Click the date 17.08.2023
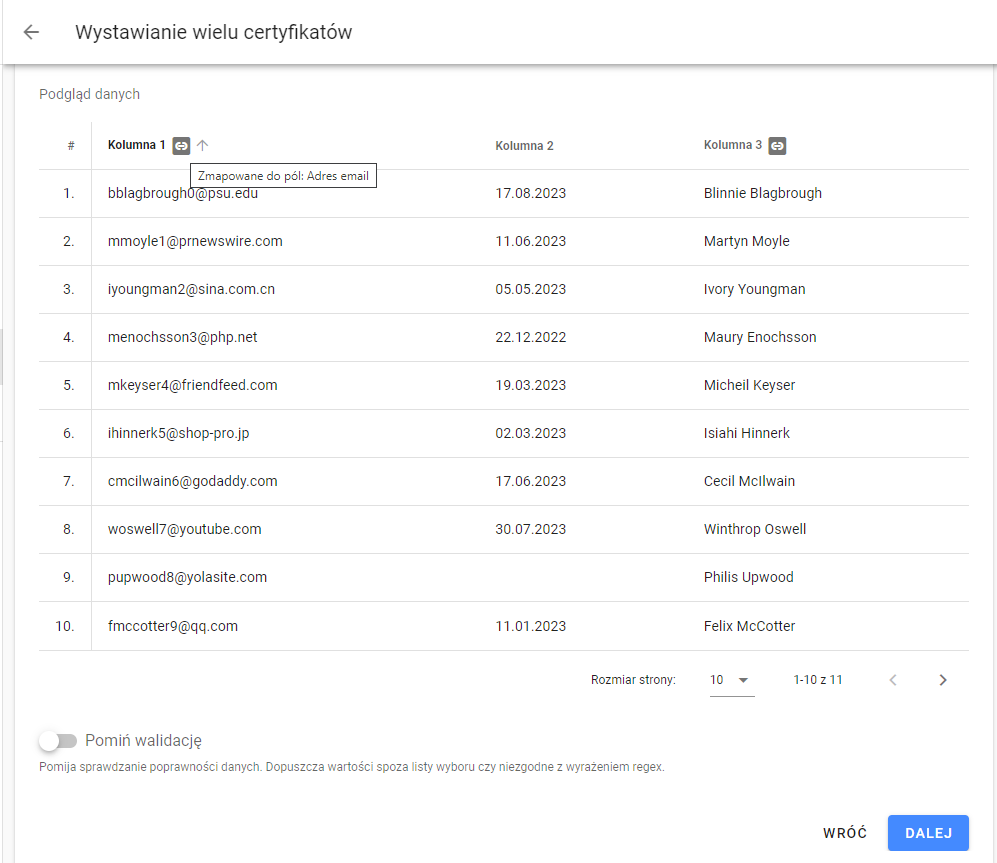Viewport: 997px width, 863px height. pos(530,193)
